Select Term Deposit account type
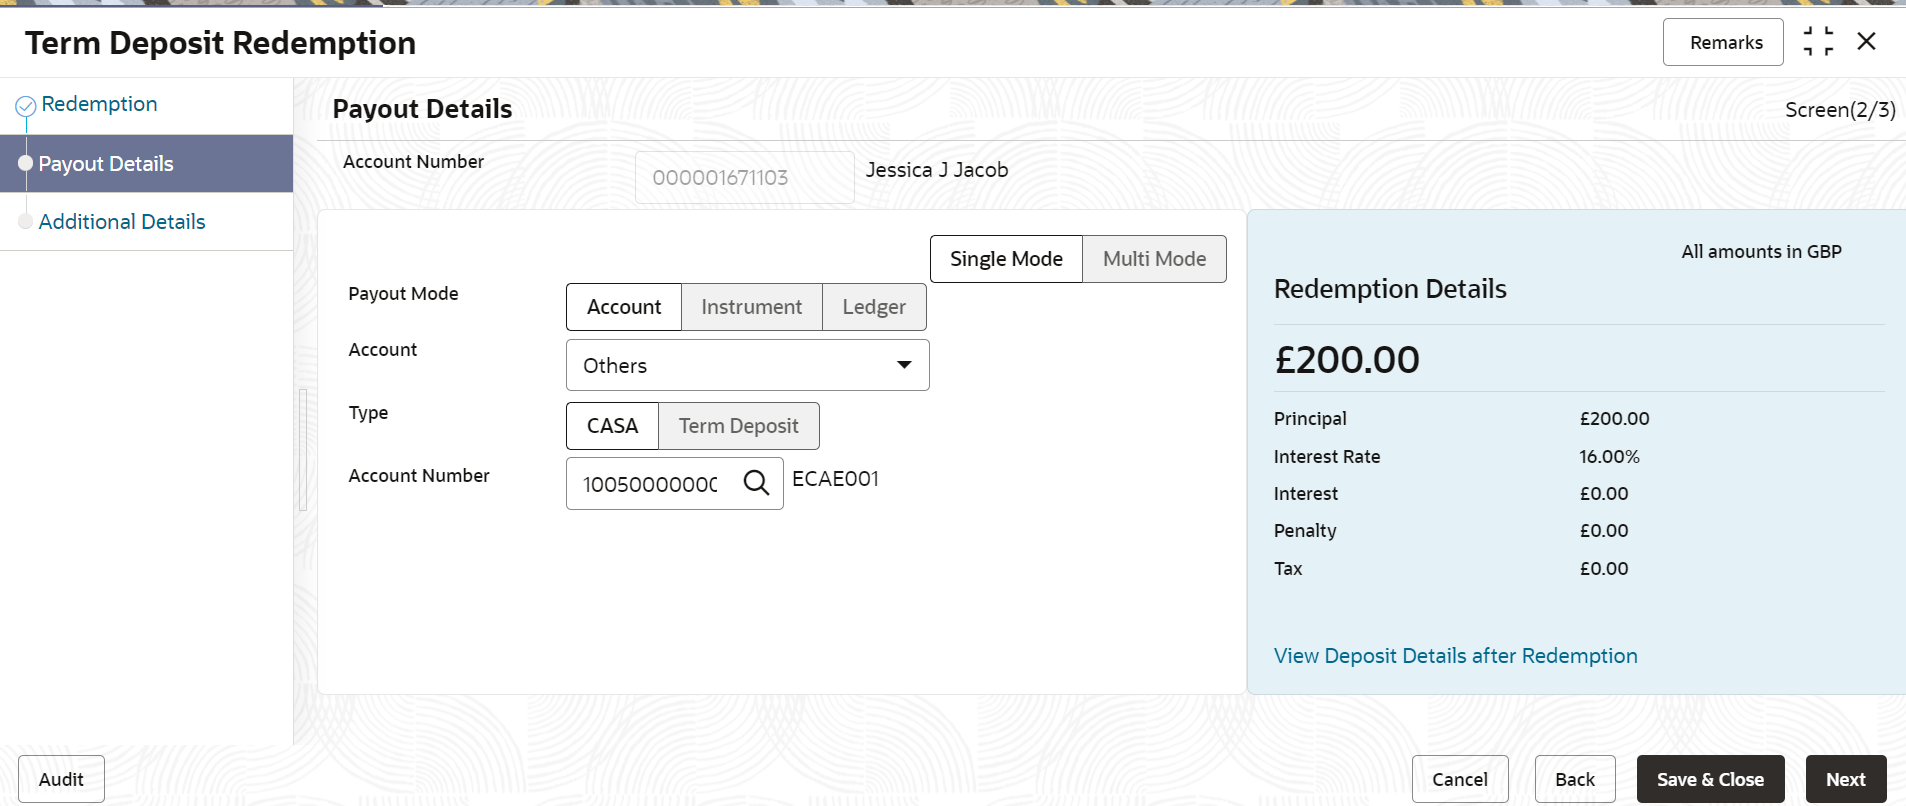The height and width of the screenshot is (806, 1906). tap(738, 426)
